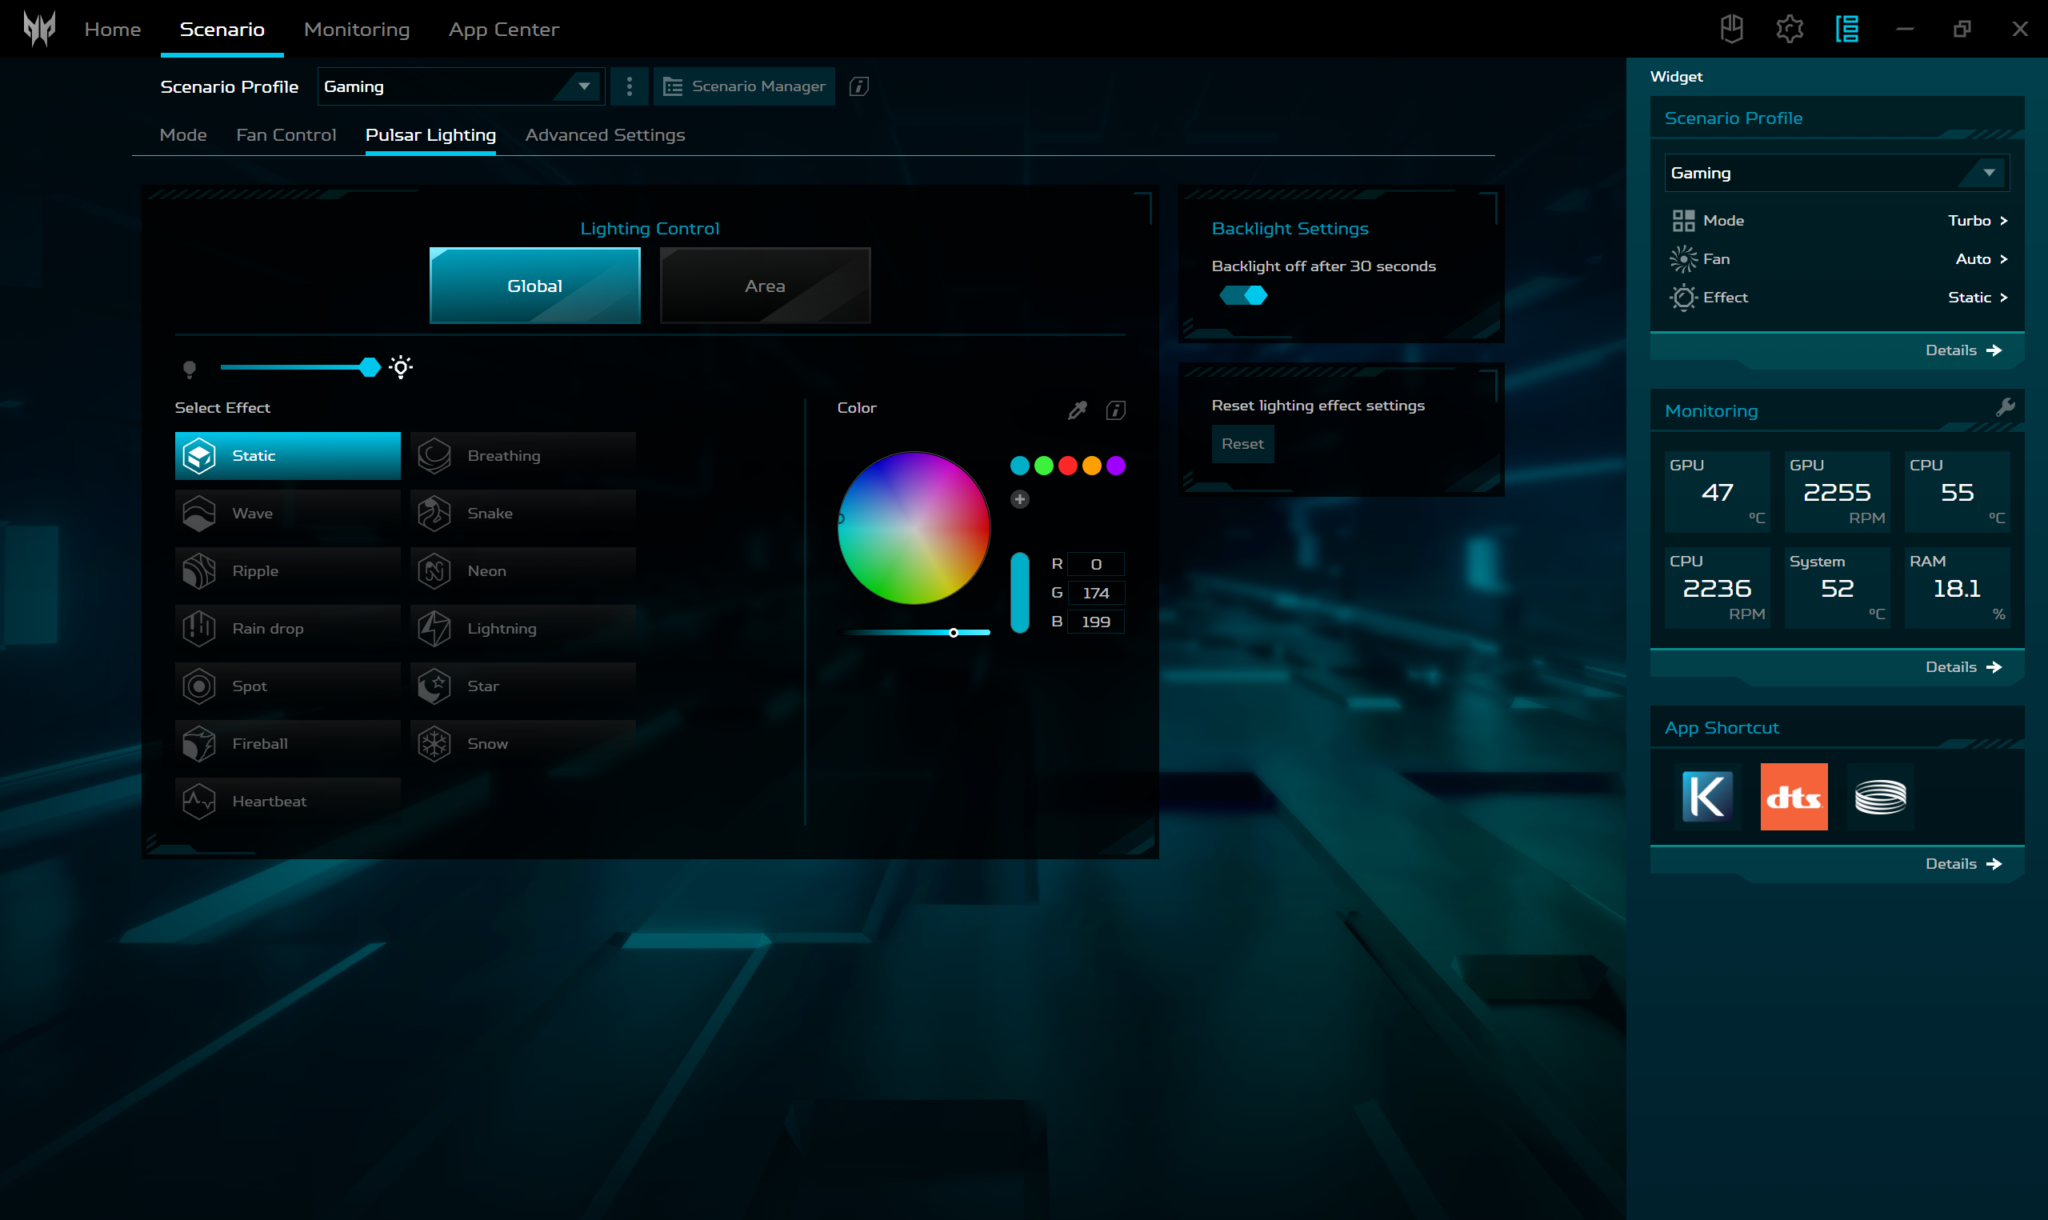Screen dimensions: 2048x1220
Task: Select the Breathing lighting effect
Action: 523,456
